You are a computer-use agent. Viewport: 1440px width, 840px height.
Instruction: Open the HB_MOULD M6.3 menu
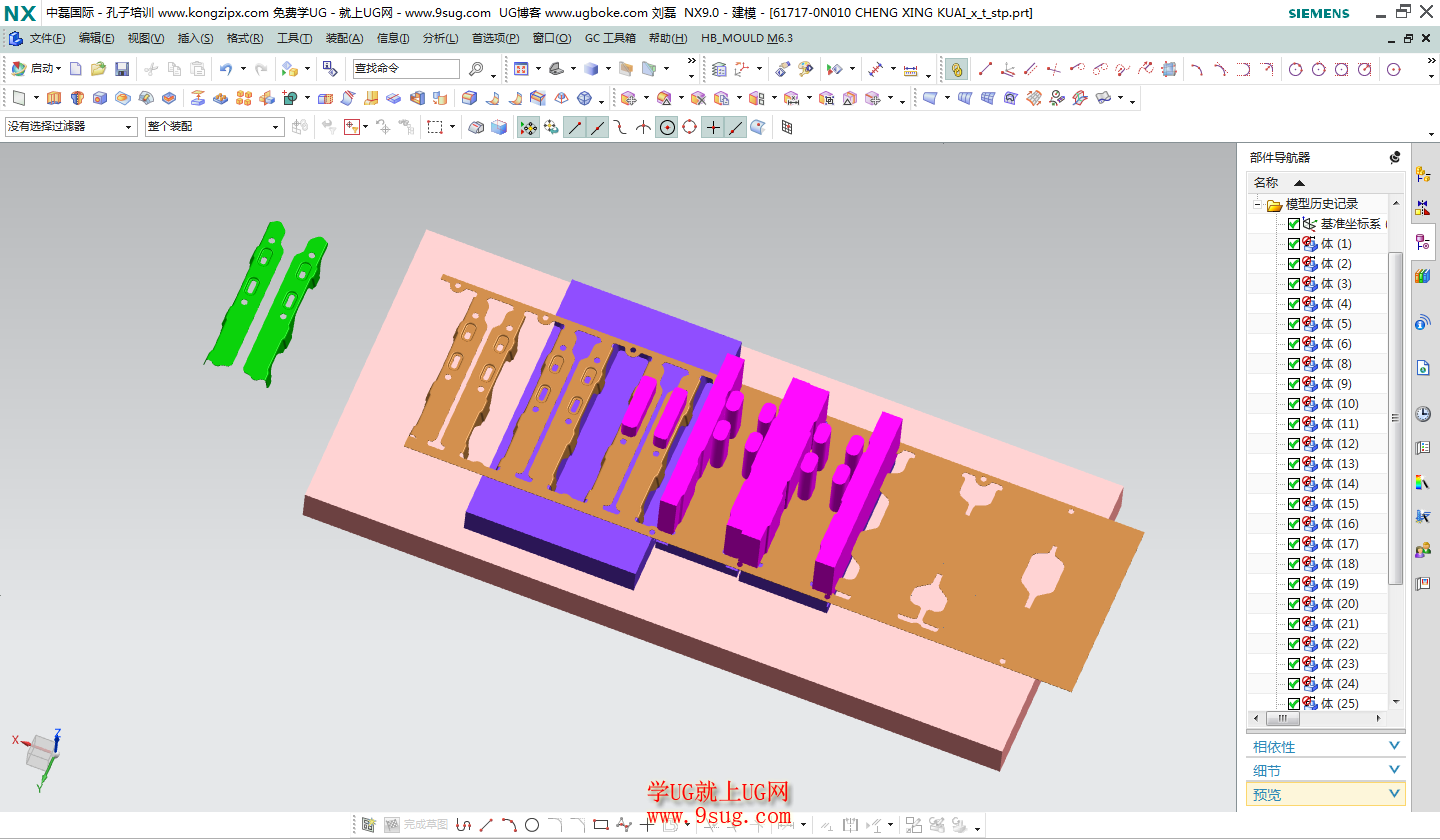747,38
